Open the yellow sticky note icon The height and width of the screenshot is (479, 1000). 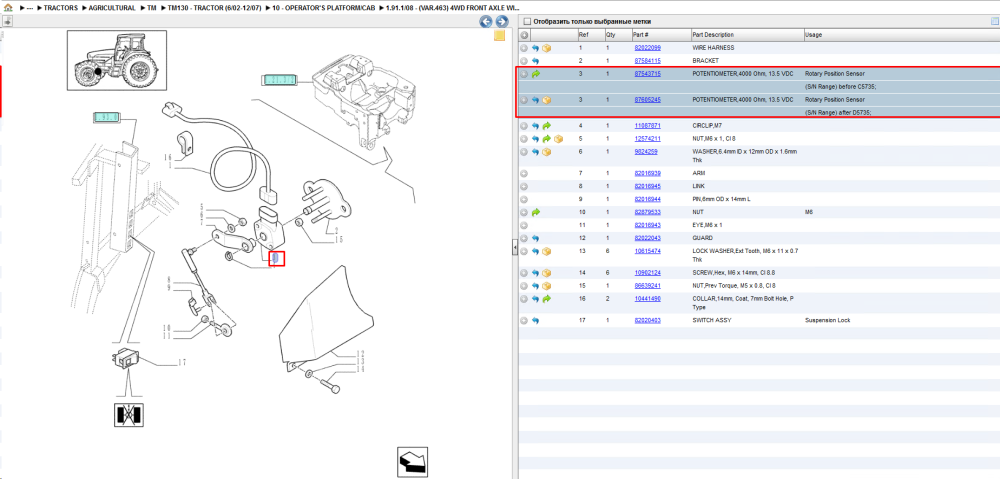(x=499, y=36)
